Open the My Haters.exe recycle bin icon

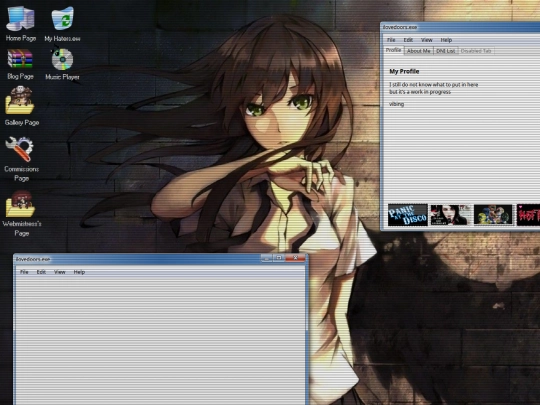click(x=62, y=23)
